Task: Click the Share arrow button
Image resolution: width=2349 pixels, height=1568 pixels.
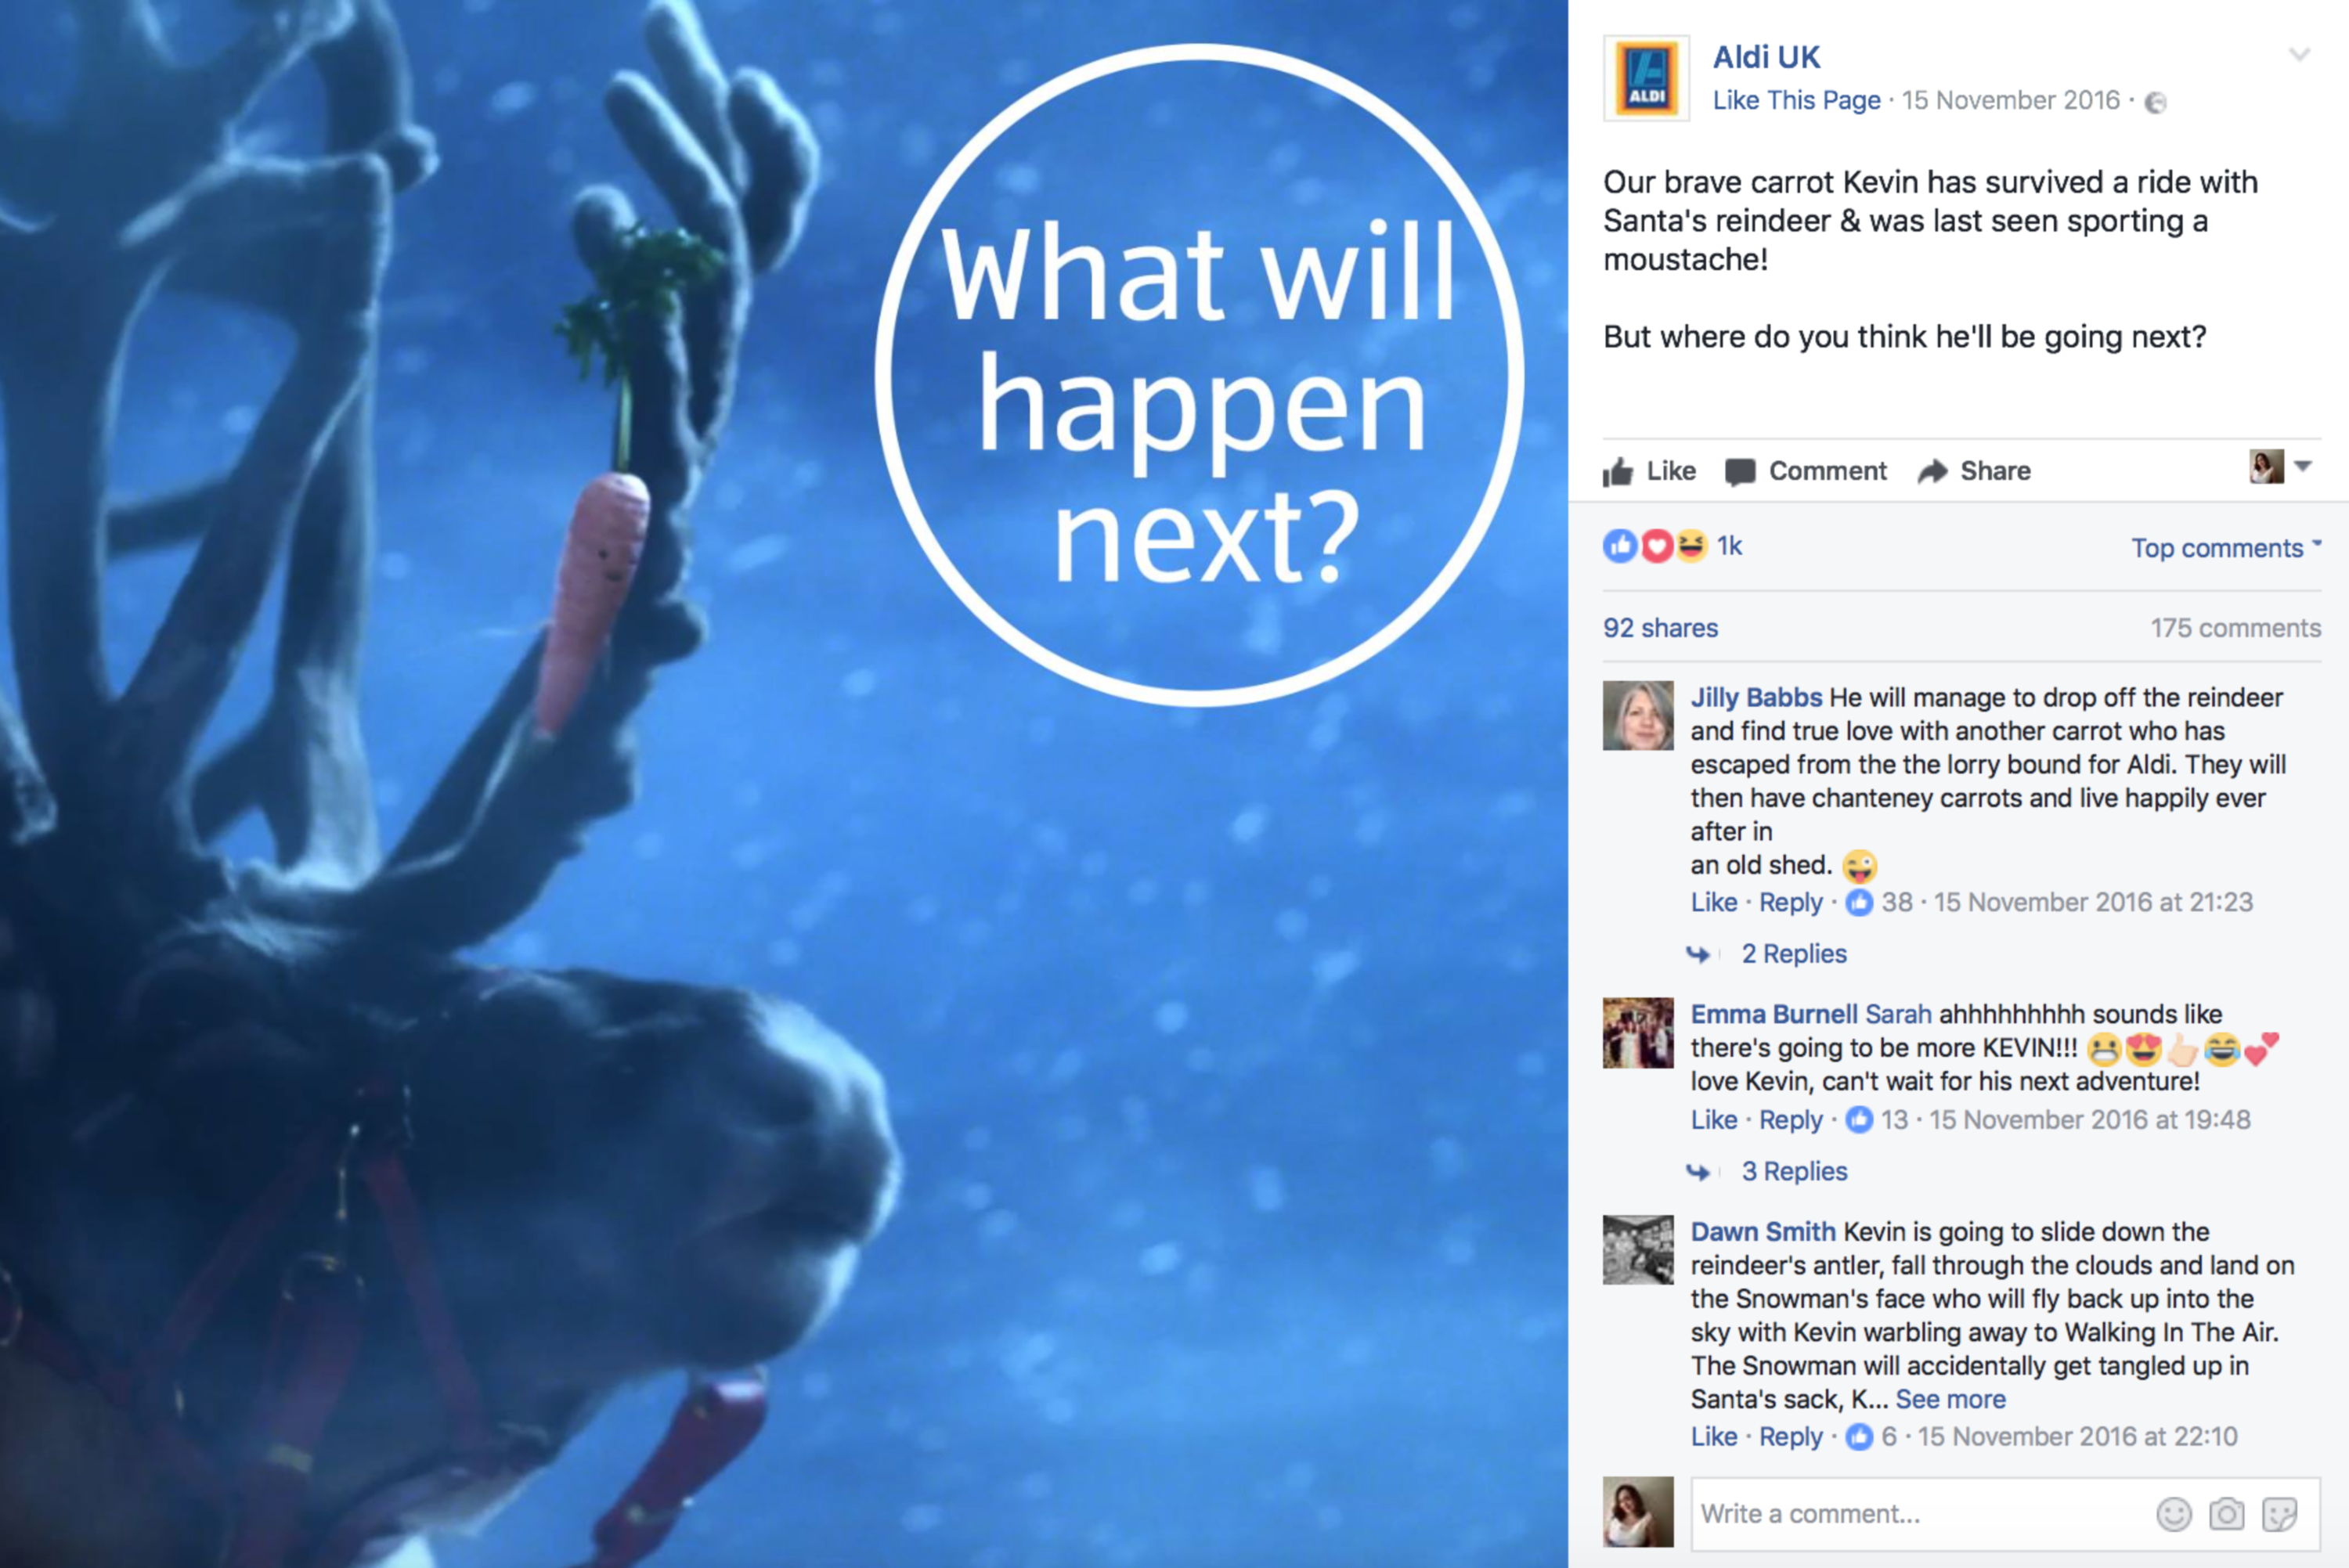Action: (x=1974, y=471)
